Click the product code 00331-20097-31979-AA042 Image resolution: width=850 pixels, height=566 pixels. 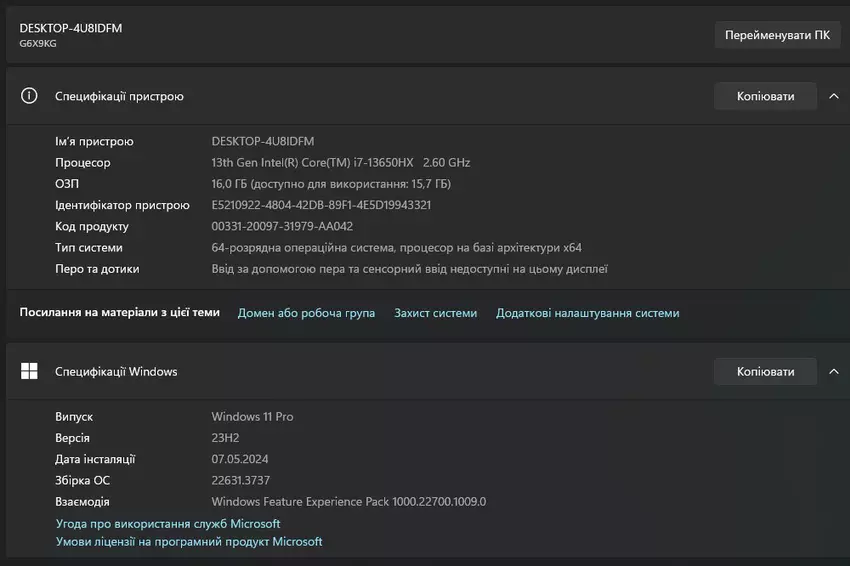pos(282,226)
